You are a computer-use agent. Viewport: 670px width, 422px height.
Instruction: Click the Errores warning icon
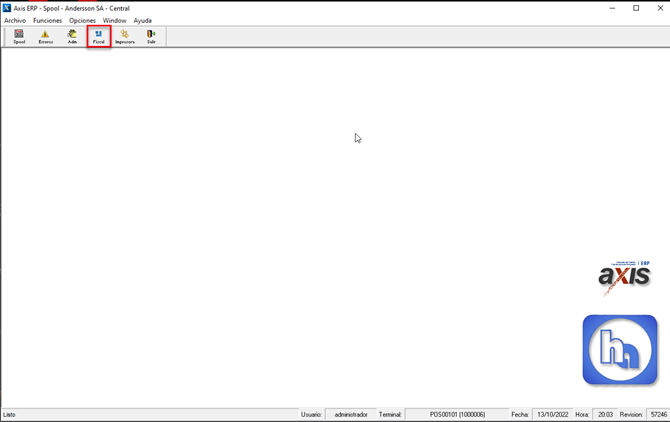[45, 37]
